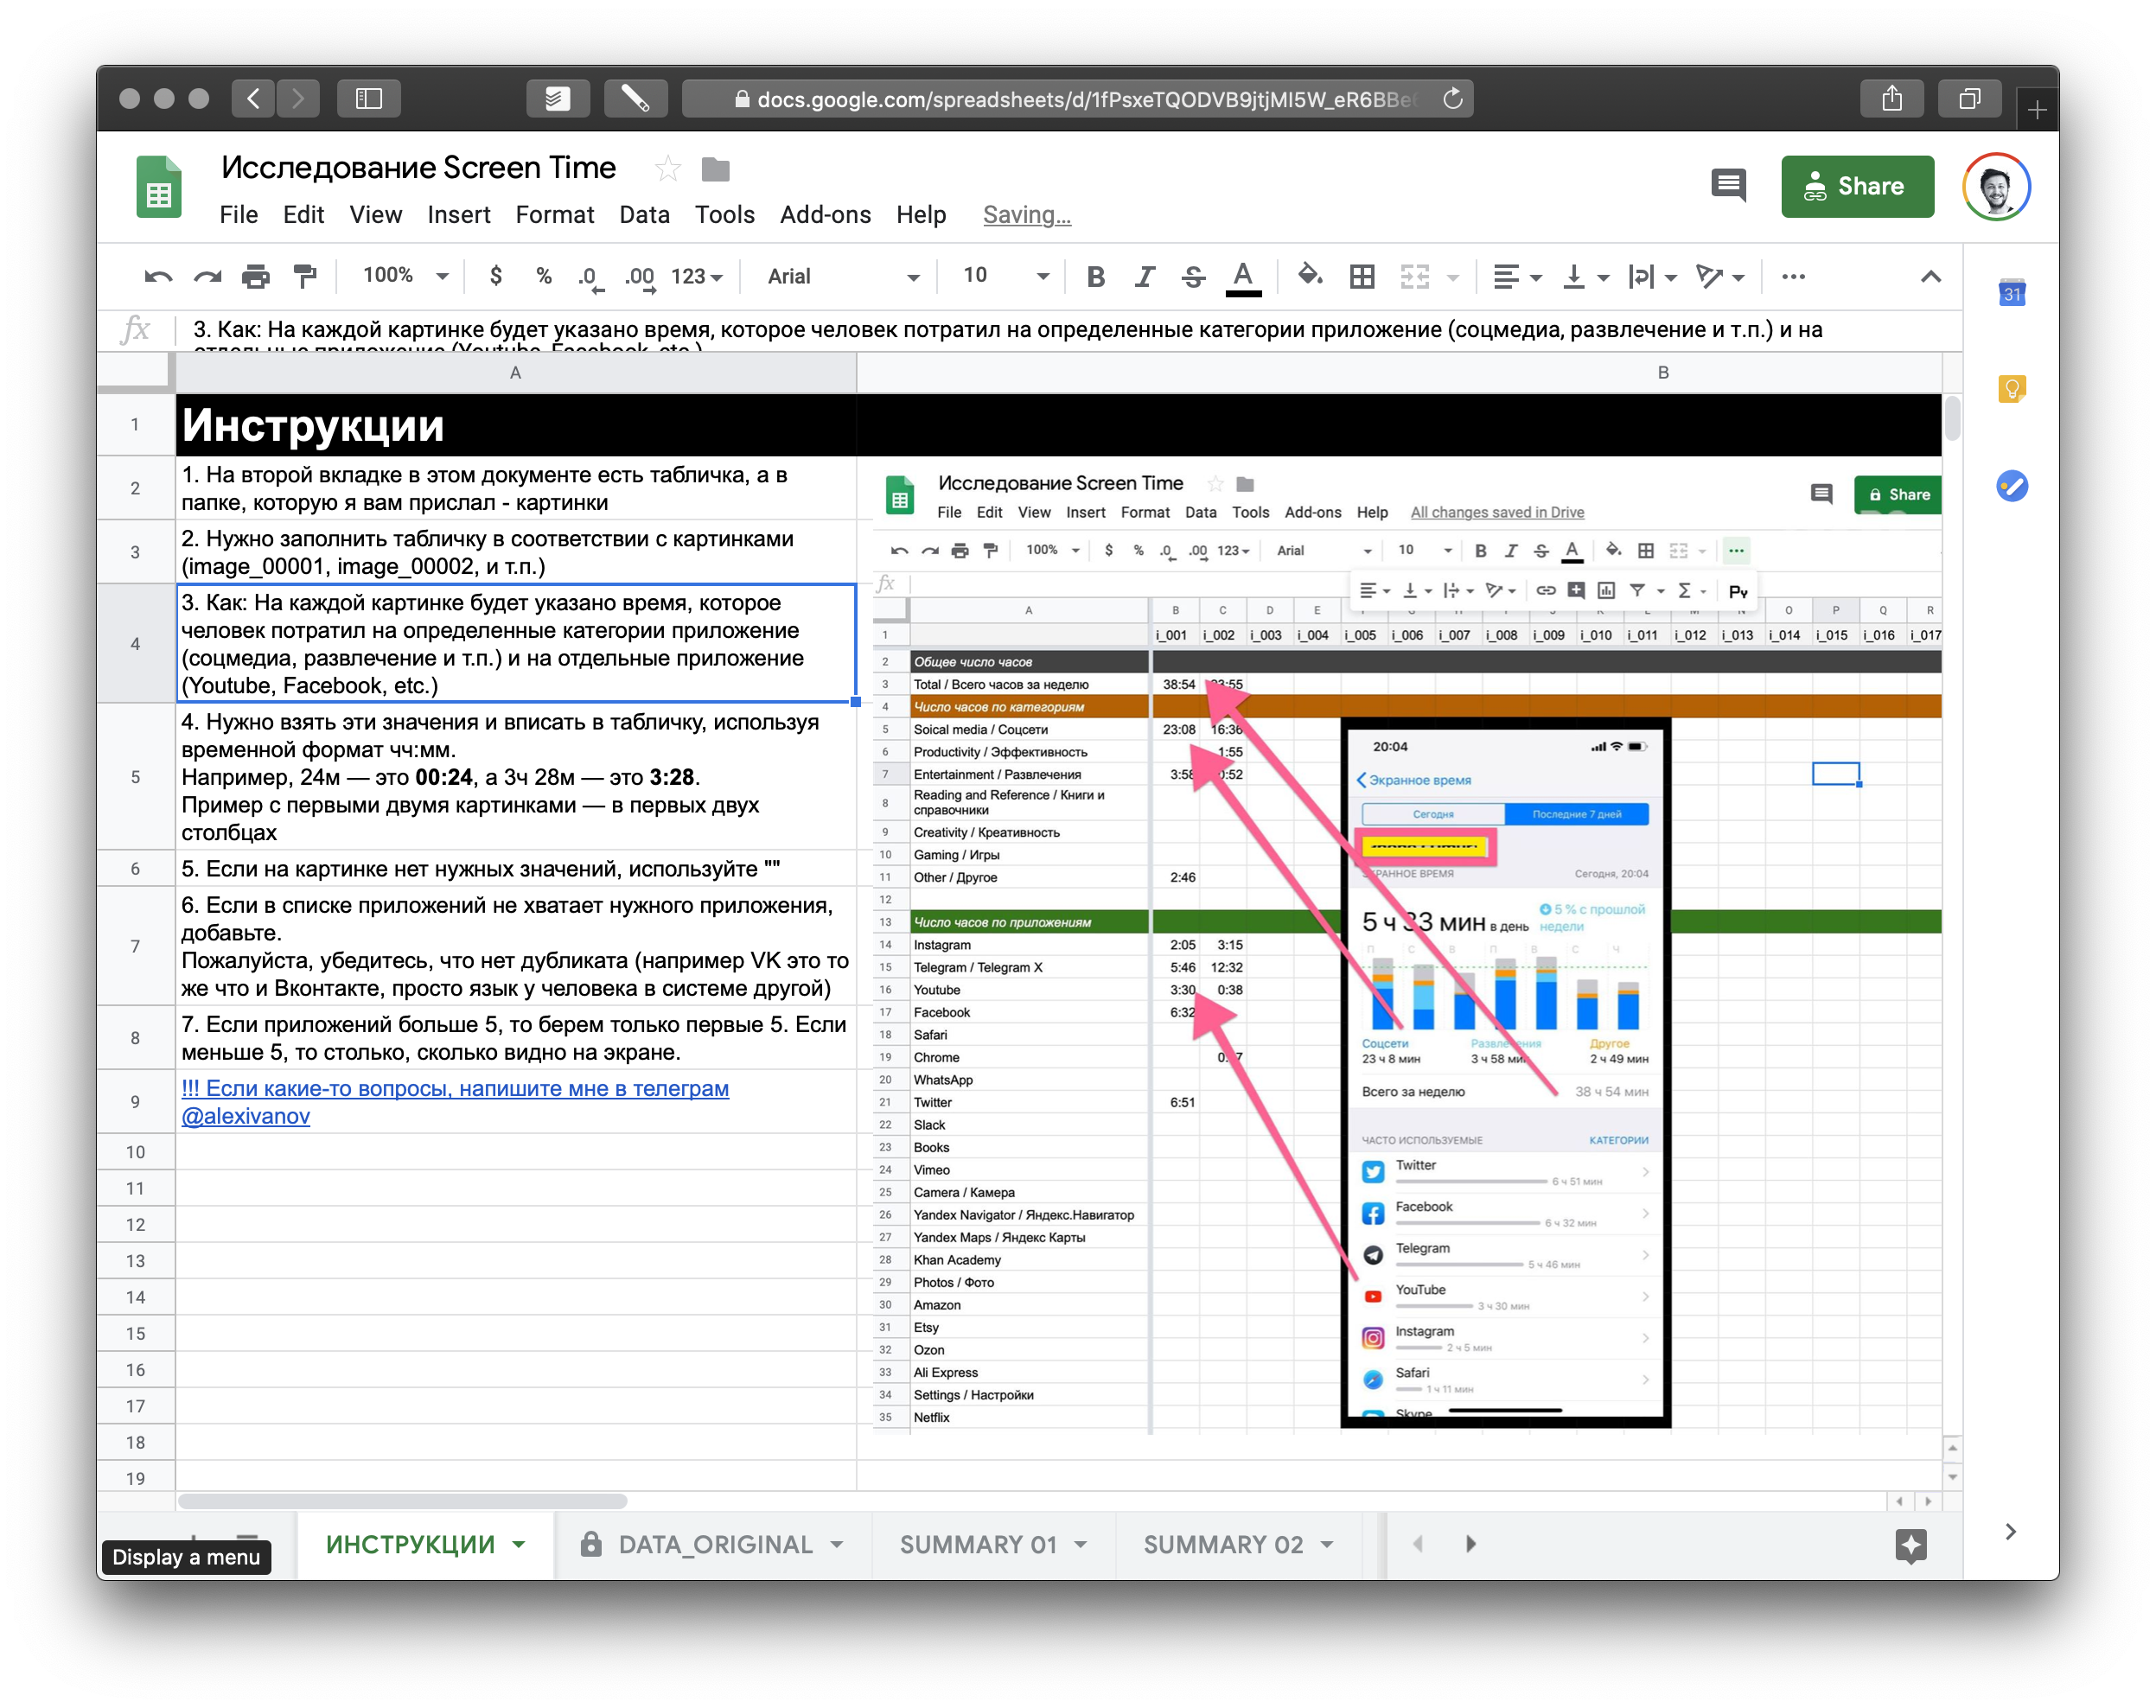Open the Google account avatar
2156x1708 pixels.
[x=1995, y=186]
